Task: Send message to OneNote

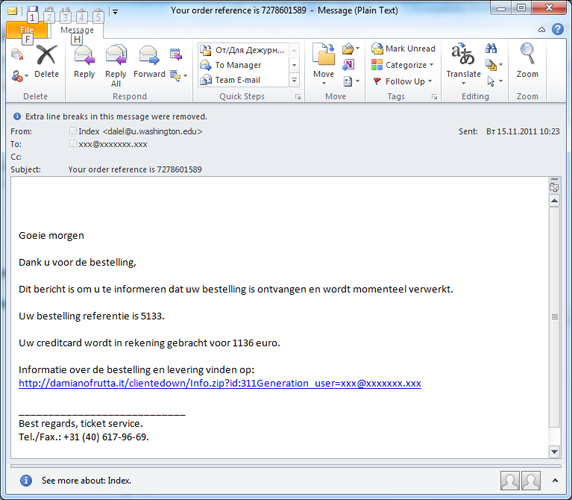Action: click(x=348, y=65)
